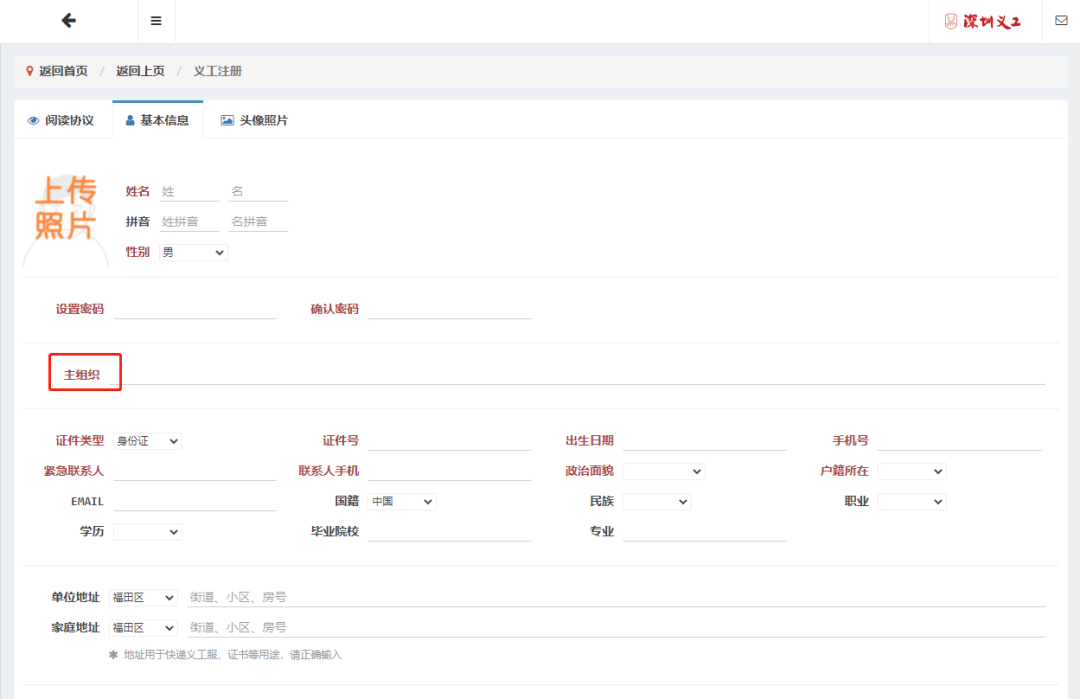The width and height of the screenshot is (1080, 699).
Task: Select the 基本信息 tab
Action: pos(157,120)
